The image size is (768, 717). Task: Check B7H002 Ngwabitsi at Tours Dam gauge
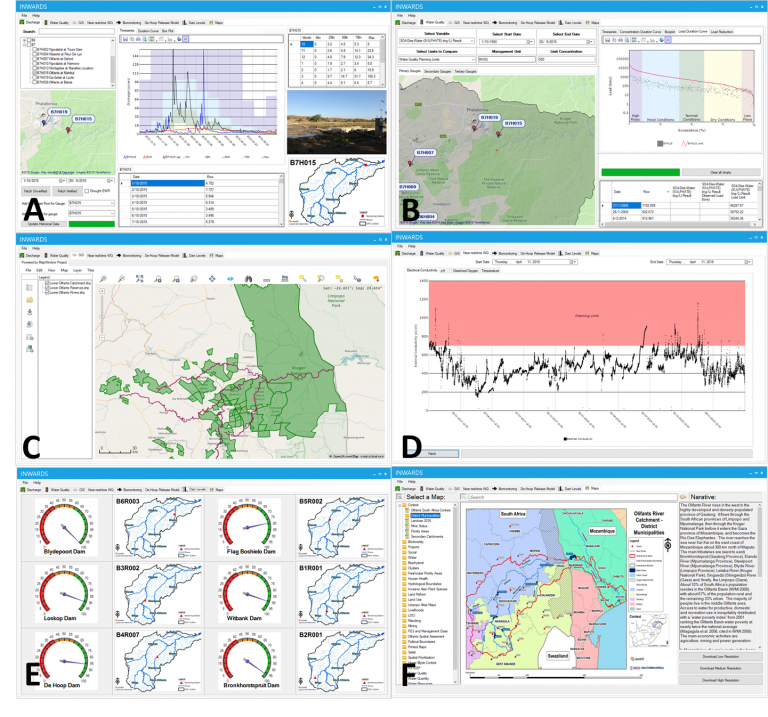coord(35,49)
